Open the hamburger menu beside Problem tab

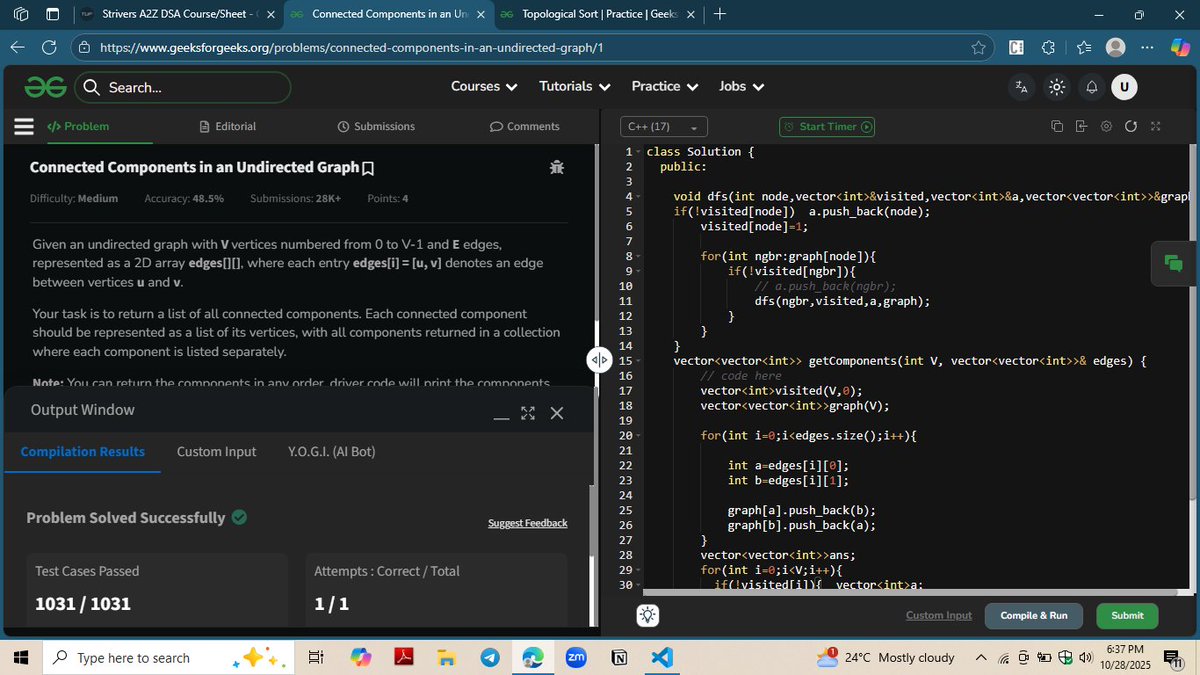point(24,126)
